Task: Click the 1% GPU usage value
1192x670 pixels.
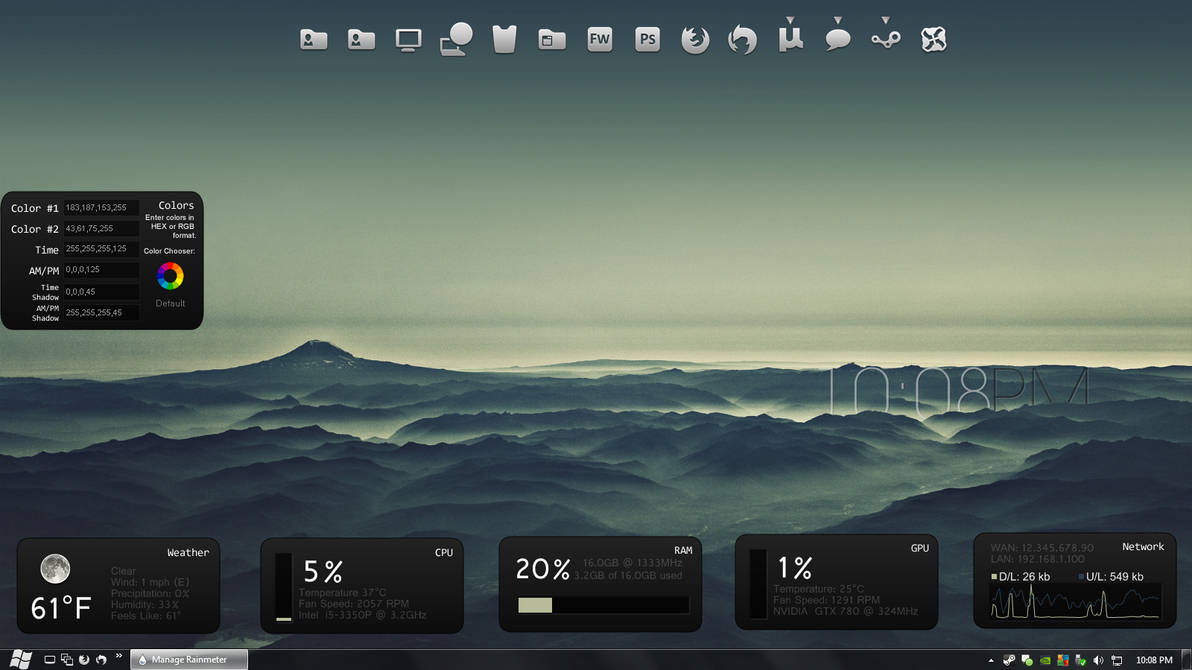Action: point(794,567)
